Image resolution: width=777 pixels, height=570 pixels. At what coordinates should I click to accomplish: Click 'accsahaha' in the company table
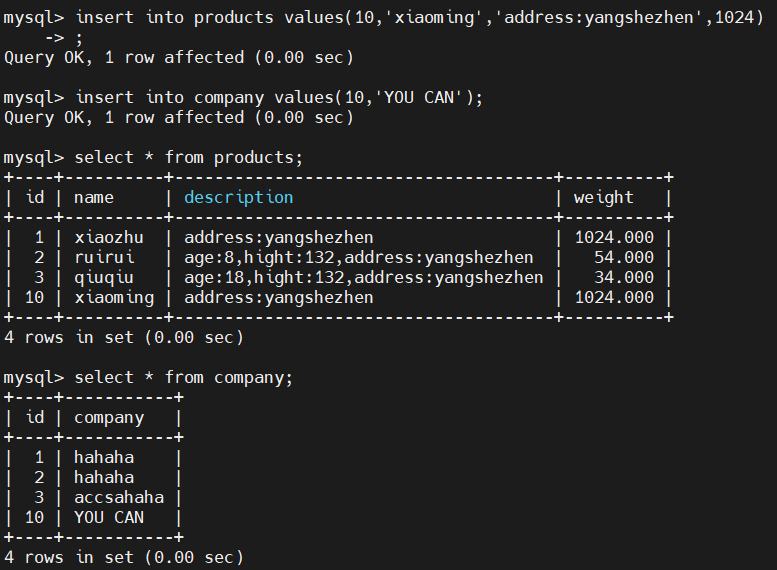(x=119, y=498)
